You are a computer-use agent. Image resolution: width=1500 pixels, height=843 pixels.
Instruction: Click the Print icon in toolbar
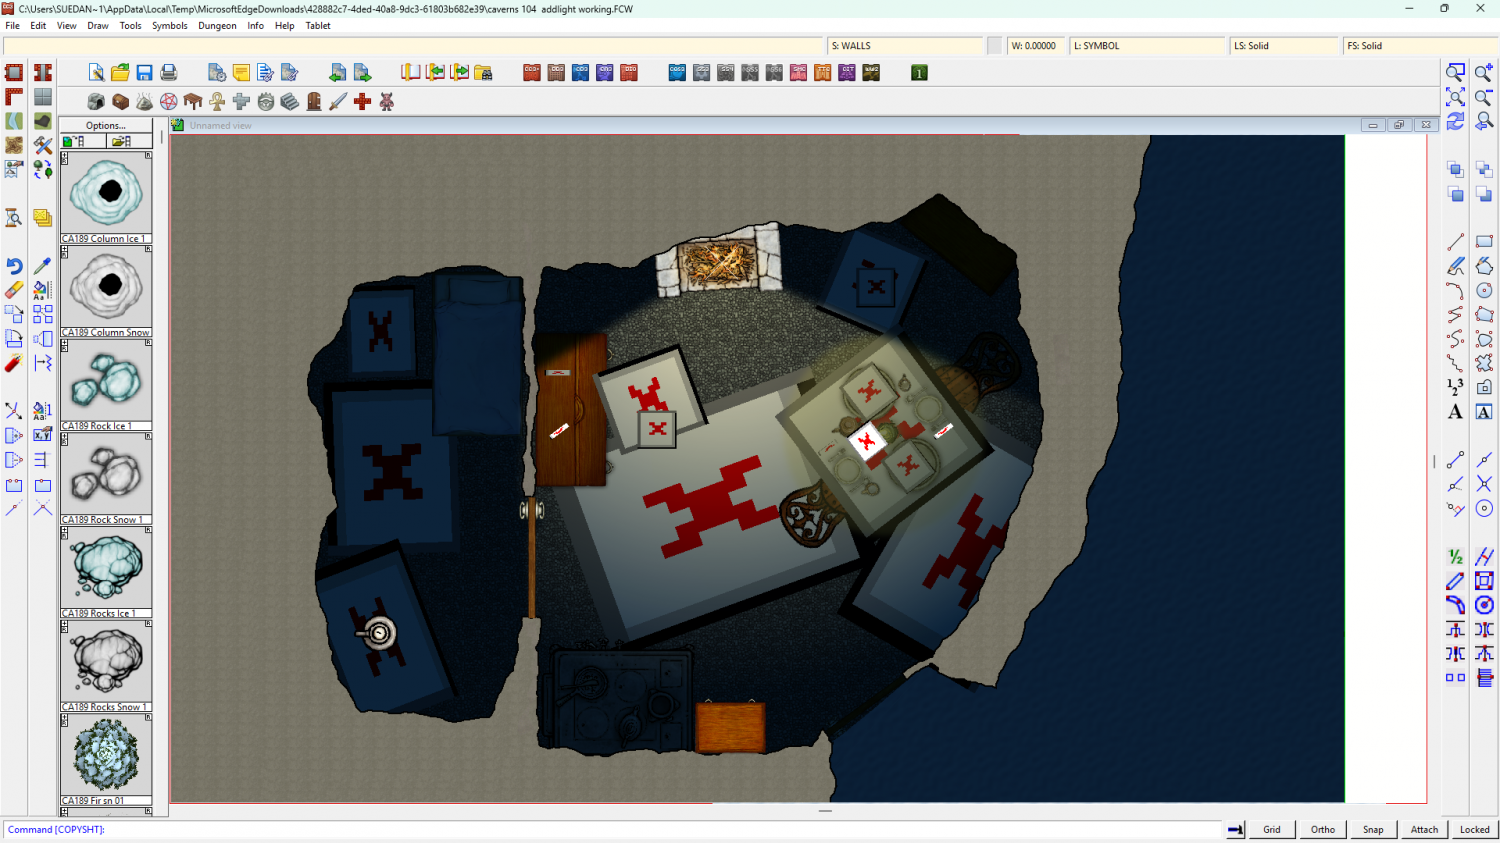[169, 73]
